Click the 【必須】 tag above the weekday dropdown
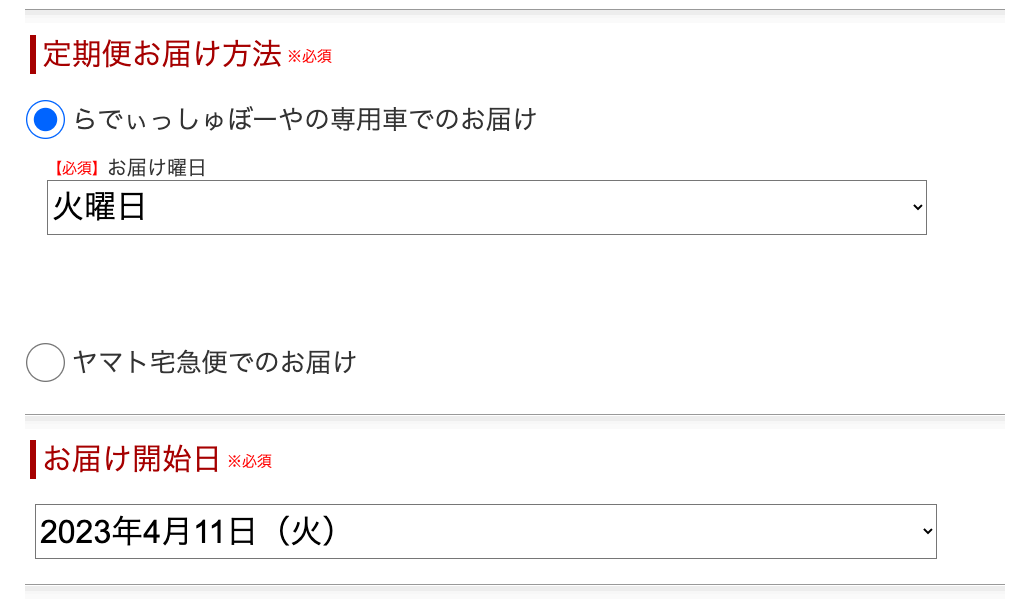Image resolution: width=1009 pixels, height=606 pixels. pos(76,169)
